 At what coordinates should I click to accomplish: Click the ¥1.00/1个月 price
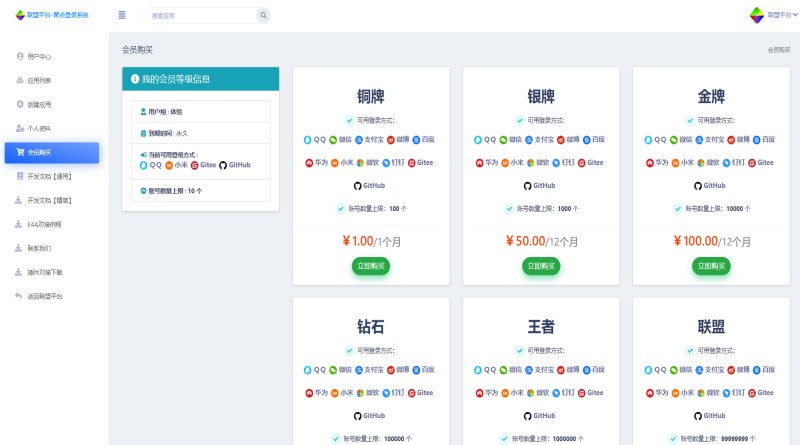coord(371,241)
